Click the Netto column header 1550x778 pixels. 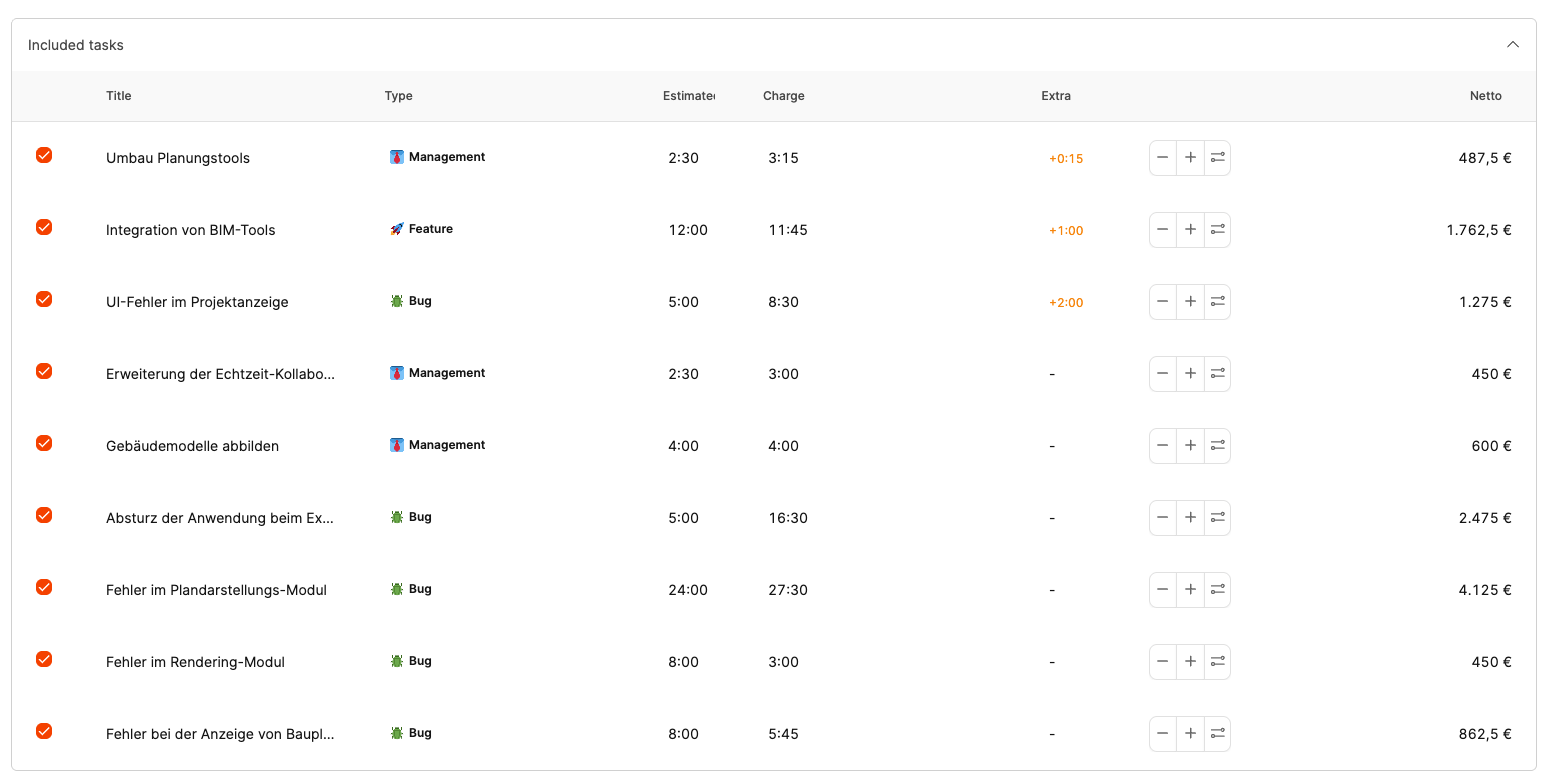point(1485,96)
